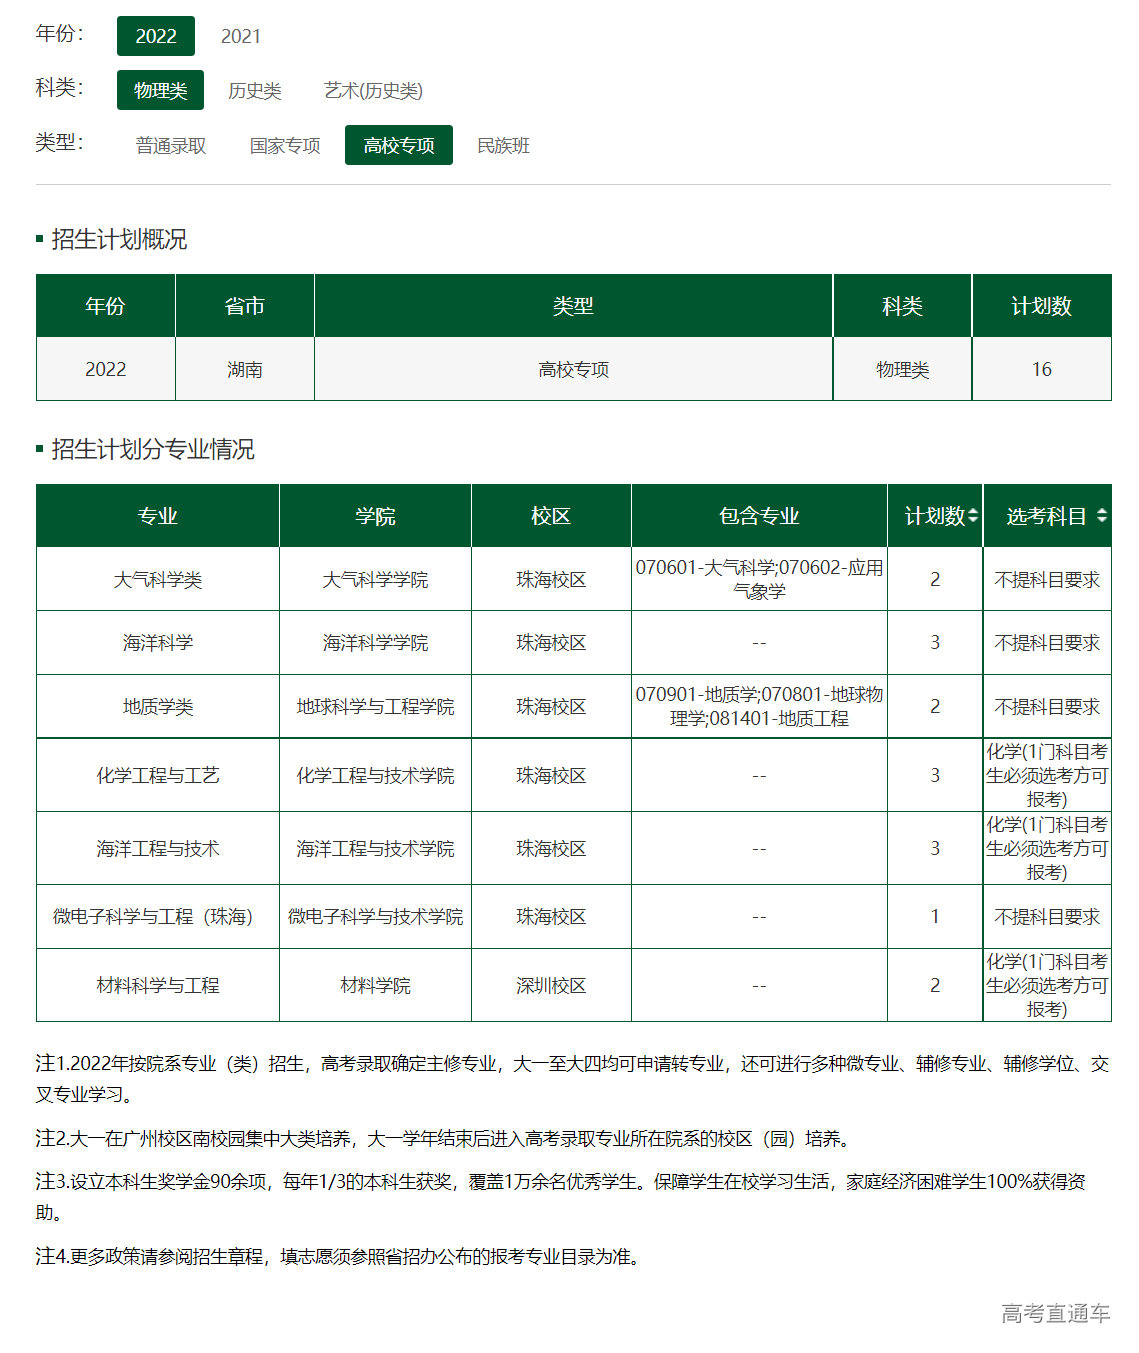
Task: Select 民族班 from the 类型 options
Action: [x=504, y=144]
